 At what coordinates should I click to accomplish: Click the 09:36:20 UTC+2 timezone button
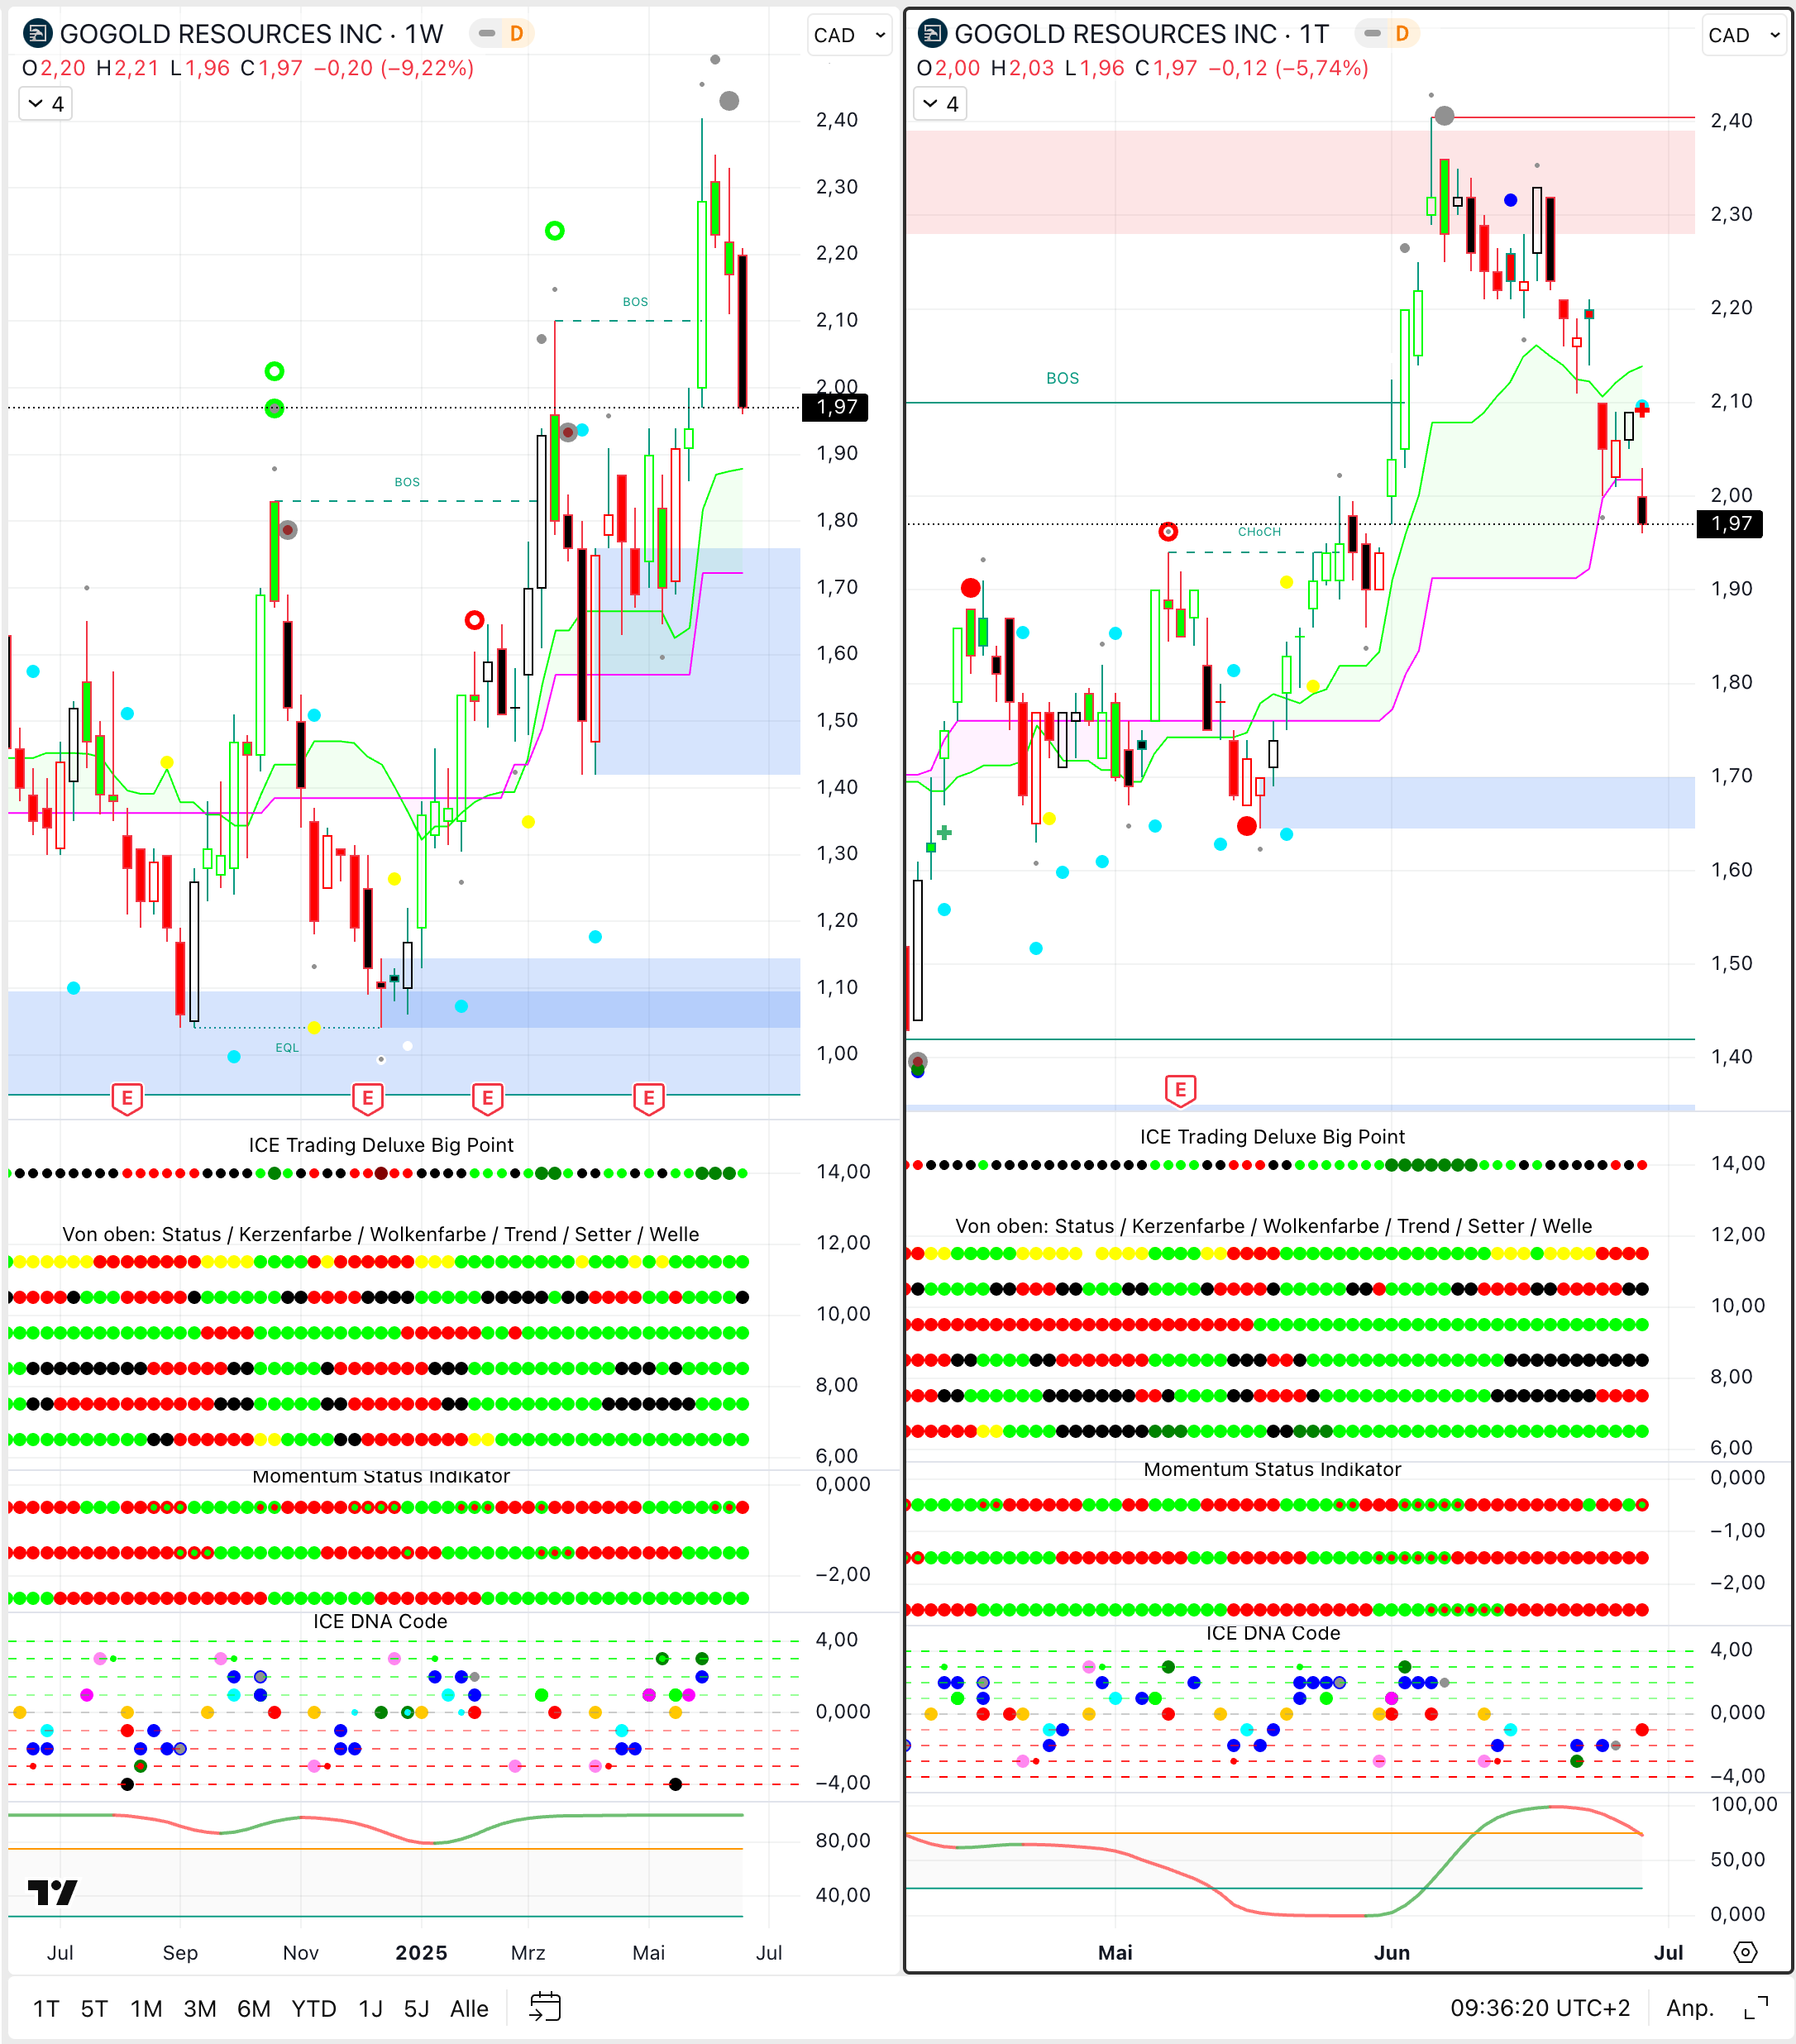pos(1539,2008)
